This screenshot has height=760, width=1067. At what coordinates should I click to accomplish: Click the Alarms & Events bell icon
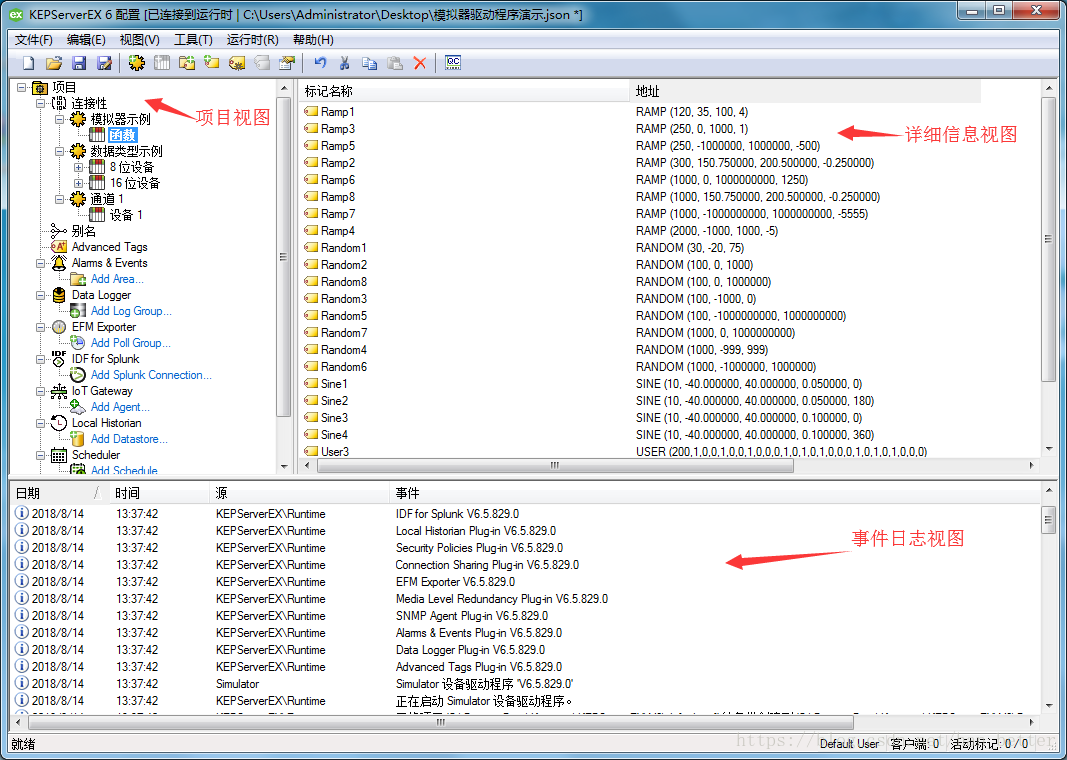pos(59,263)
